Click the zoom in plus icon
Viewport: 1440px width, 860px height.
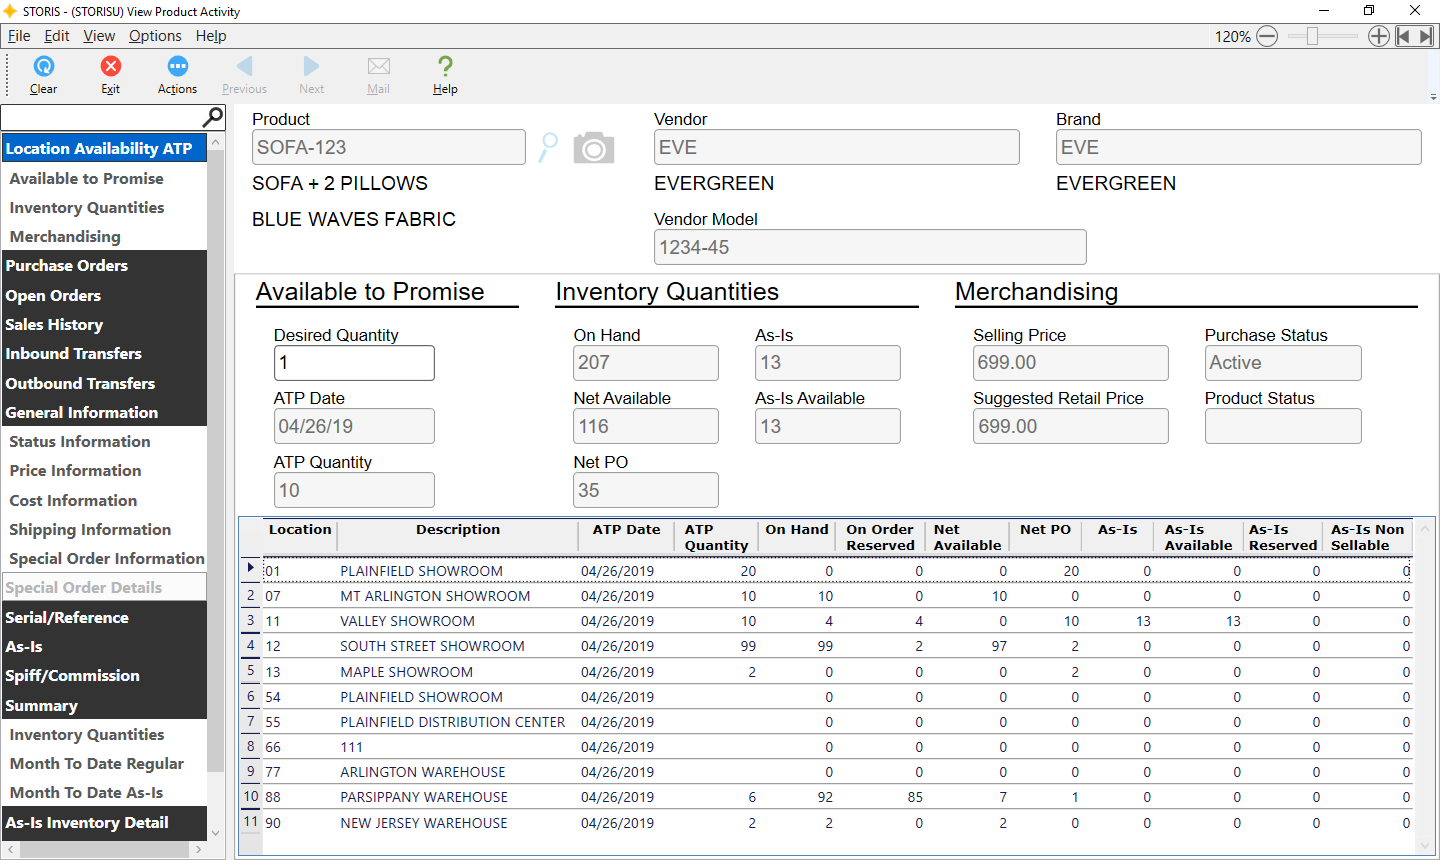[x=1379, y=35]
